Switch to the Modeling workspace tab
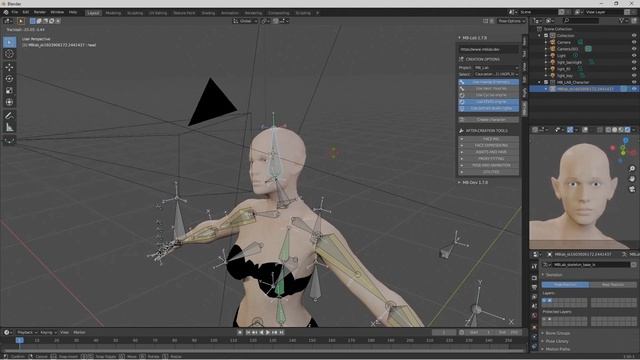Image resolution: width=640 pixels, height=360 pixels. click(x=113, y=13)
